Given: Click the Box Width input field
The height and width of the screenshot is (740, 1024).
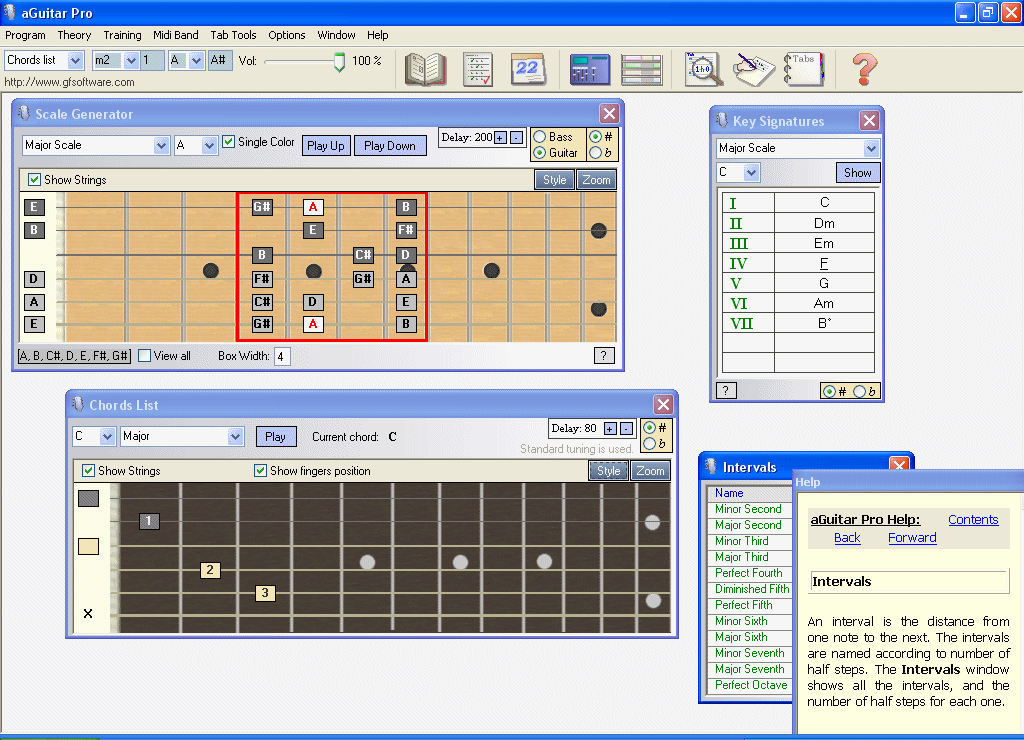Looking at the screenshot, I should pos(282,357).
